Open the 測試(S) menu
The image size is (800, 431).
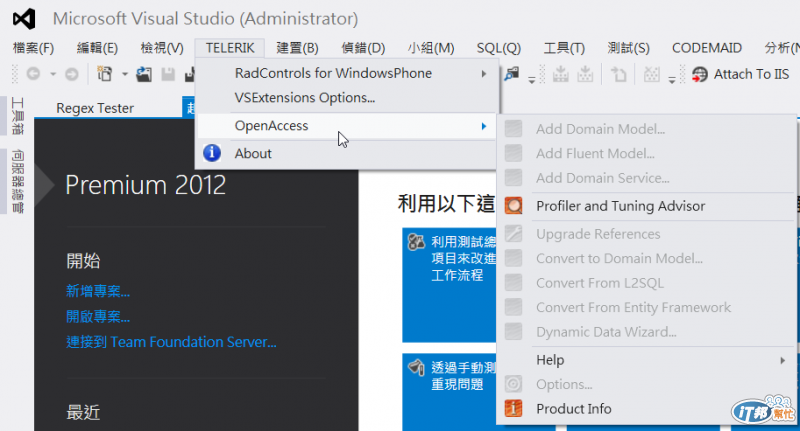629,48
